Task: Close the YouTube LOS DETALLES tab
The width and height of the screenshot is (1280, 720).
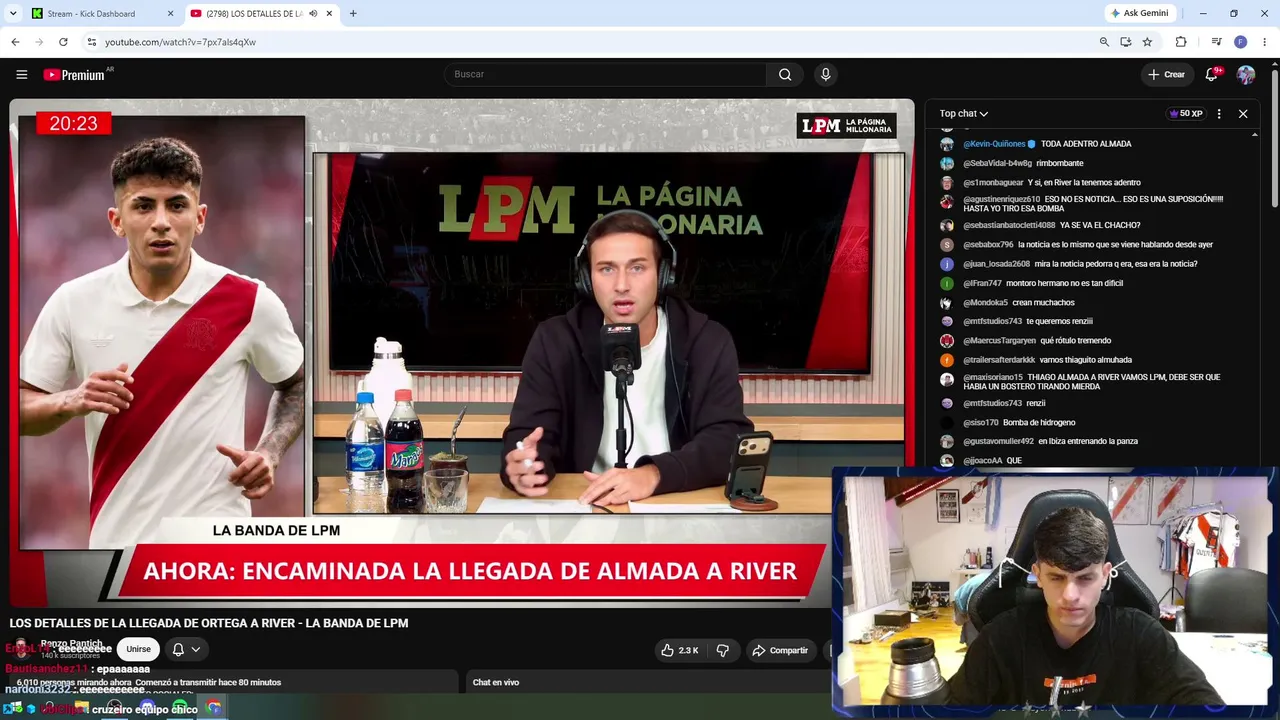Action: point(329,14)
